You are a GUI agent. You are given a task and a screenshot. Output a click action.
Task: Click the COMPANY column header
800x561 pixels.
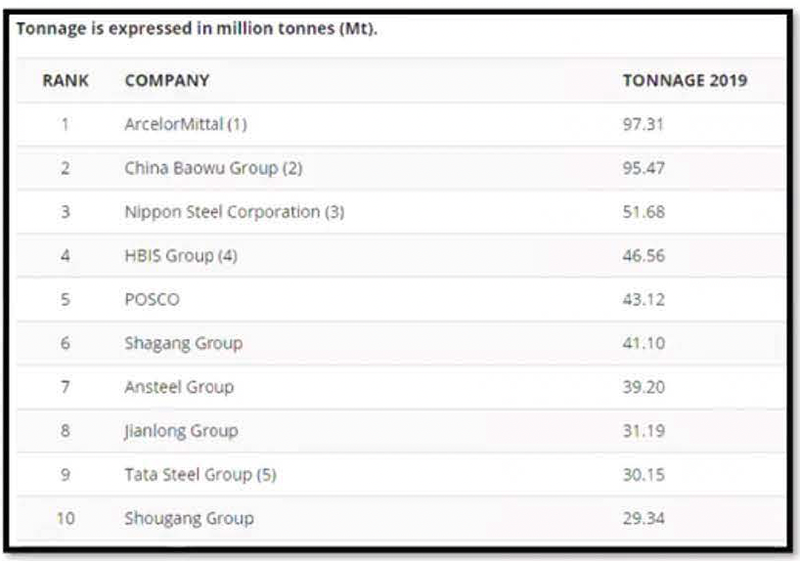tap(166, 81)
